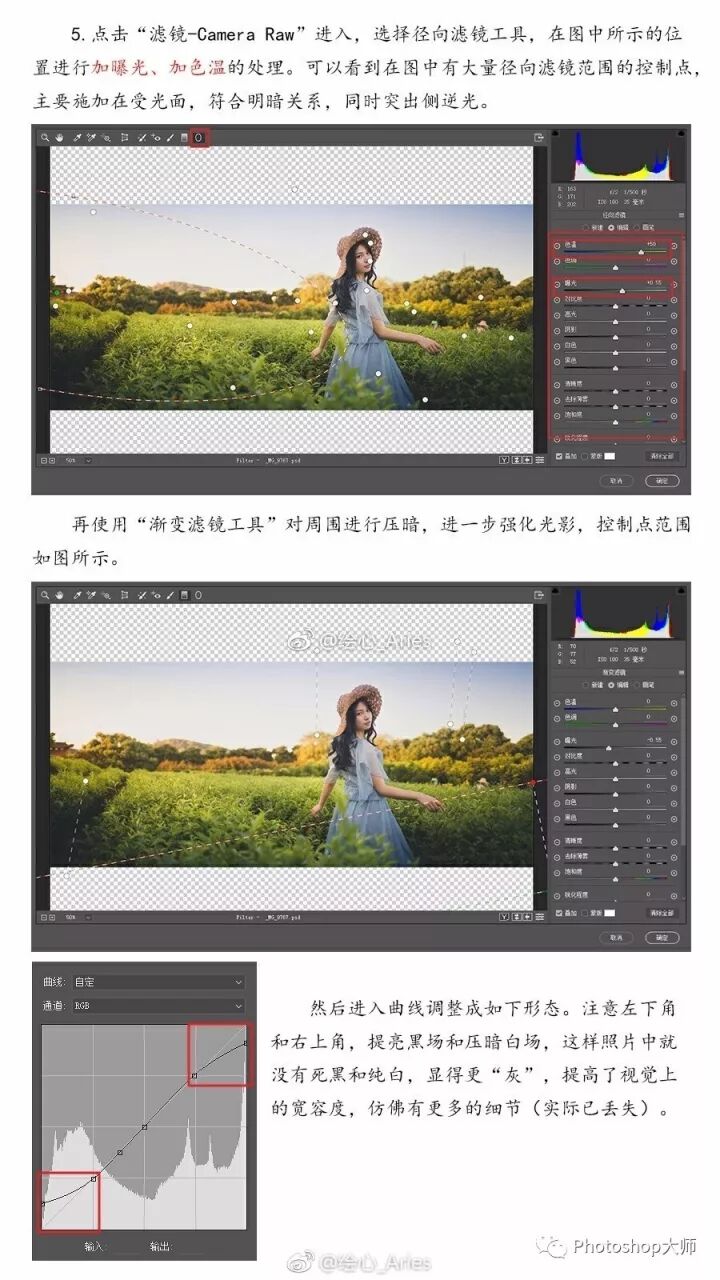Click 饱和度 slider in radial filter panel

click(x=615, y=422)
